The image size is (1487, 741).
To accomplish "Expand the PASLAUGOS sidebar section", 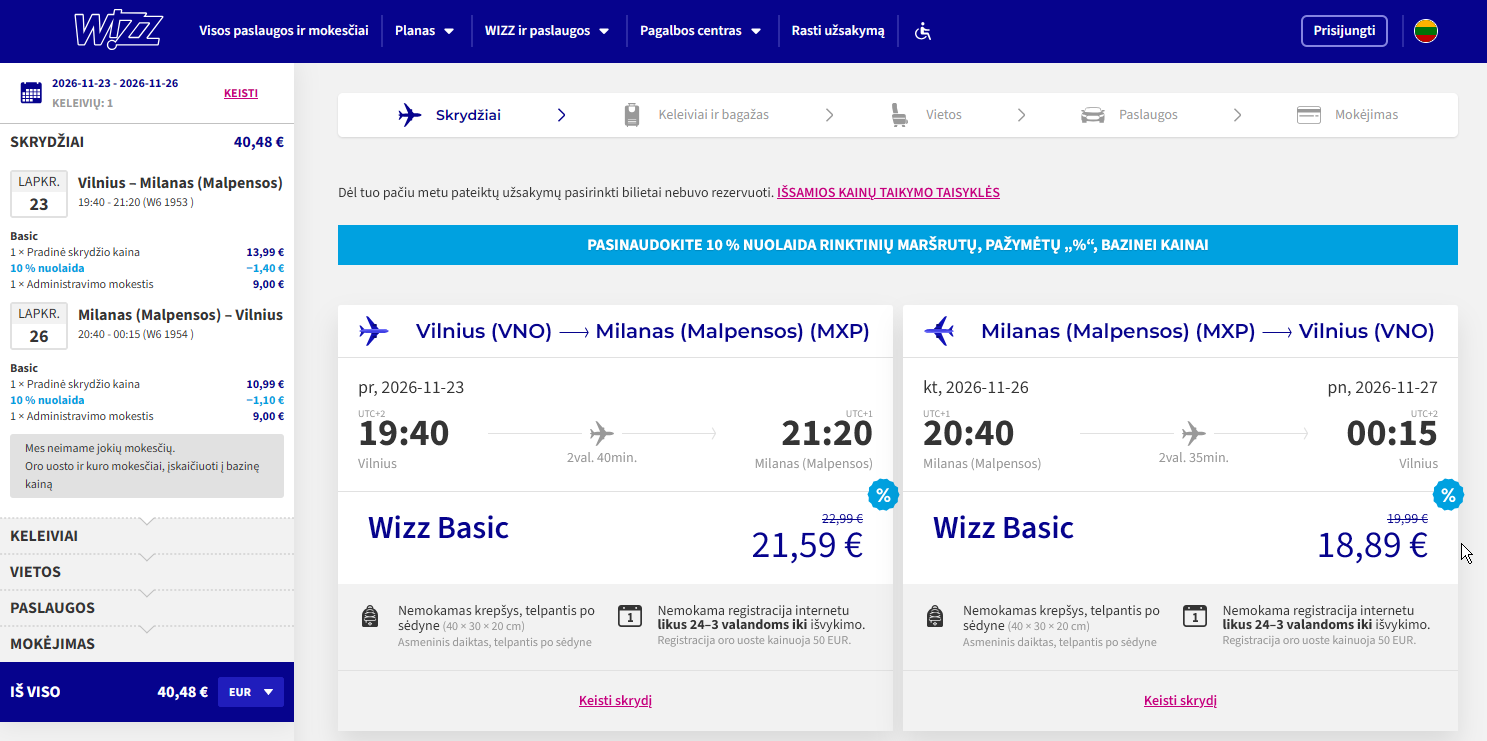I will click(x=147, y=608).
